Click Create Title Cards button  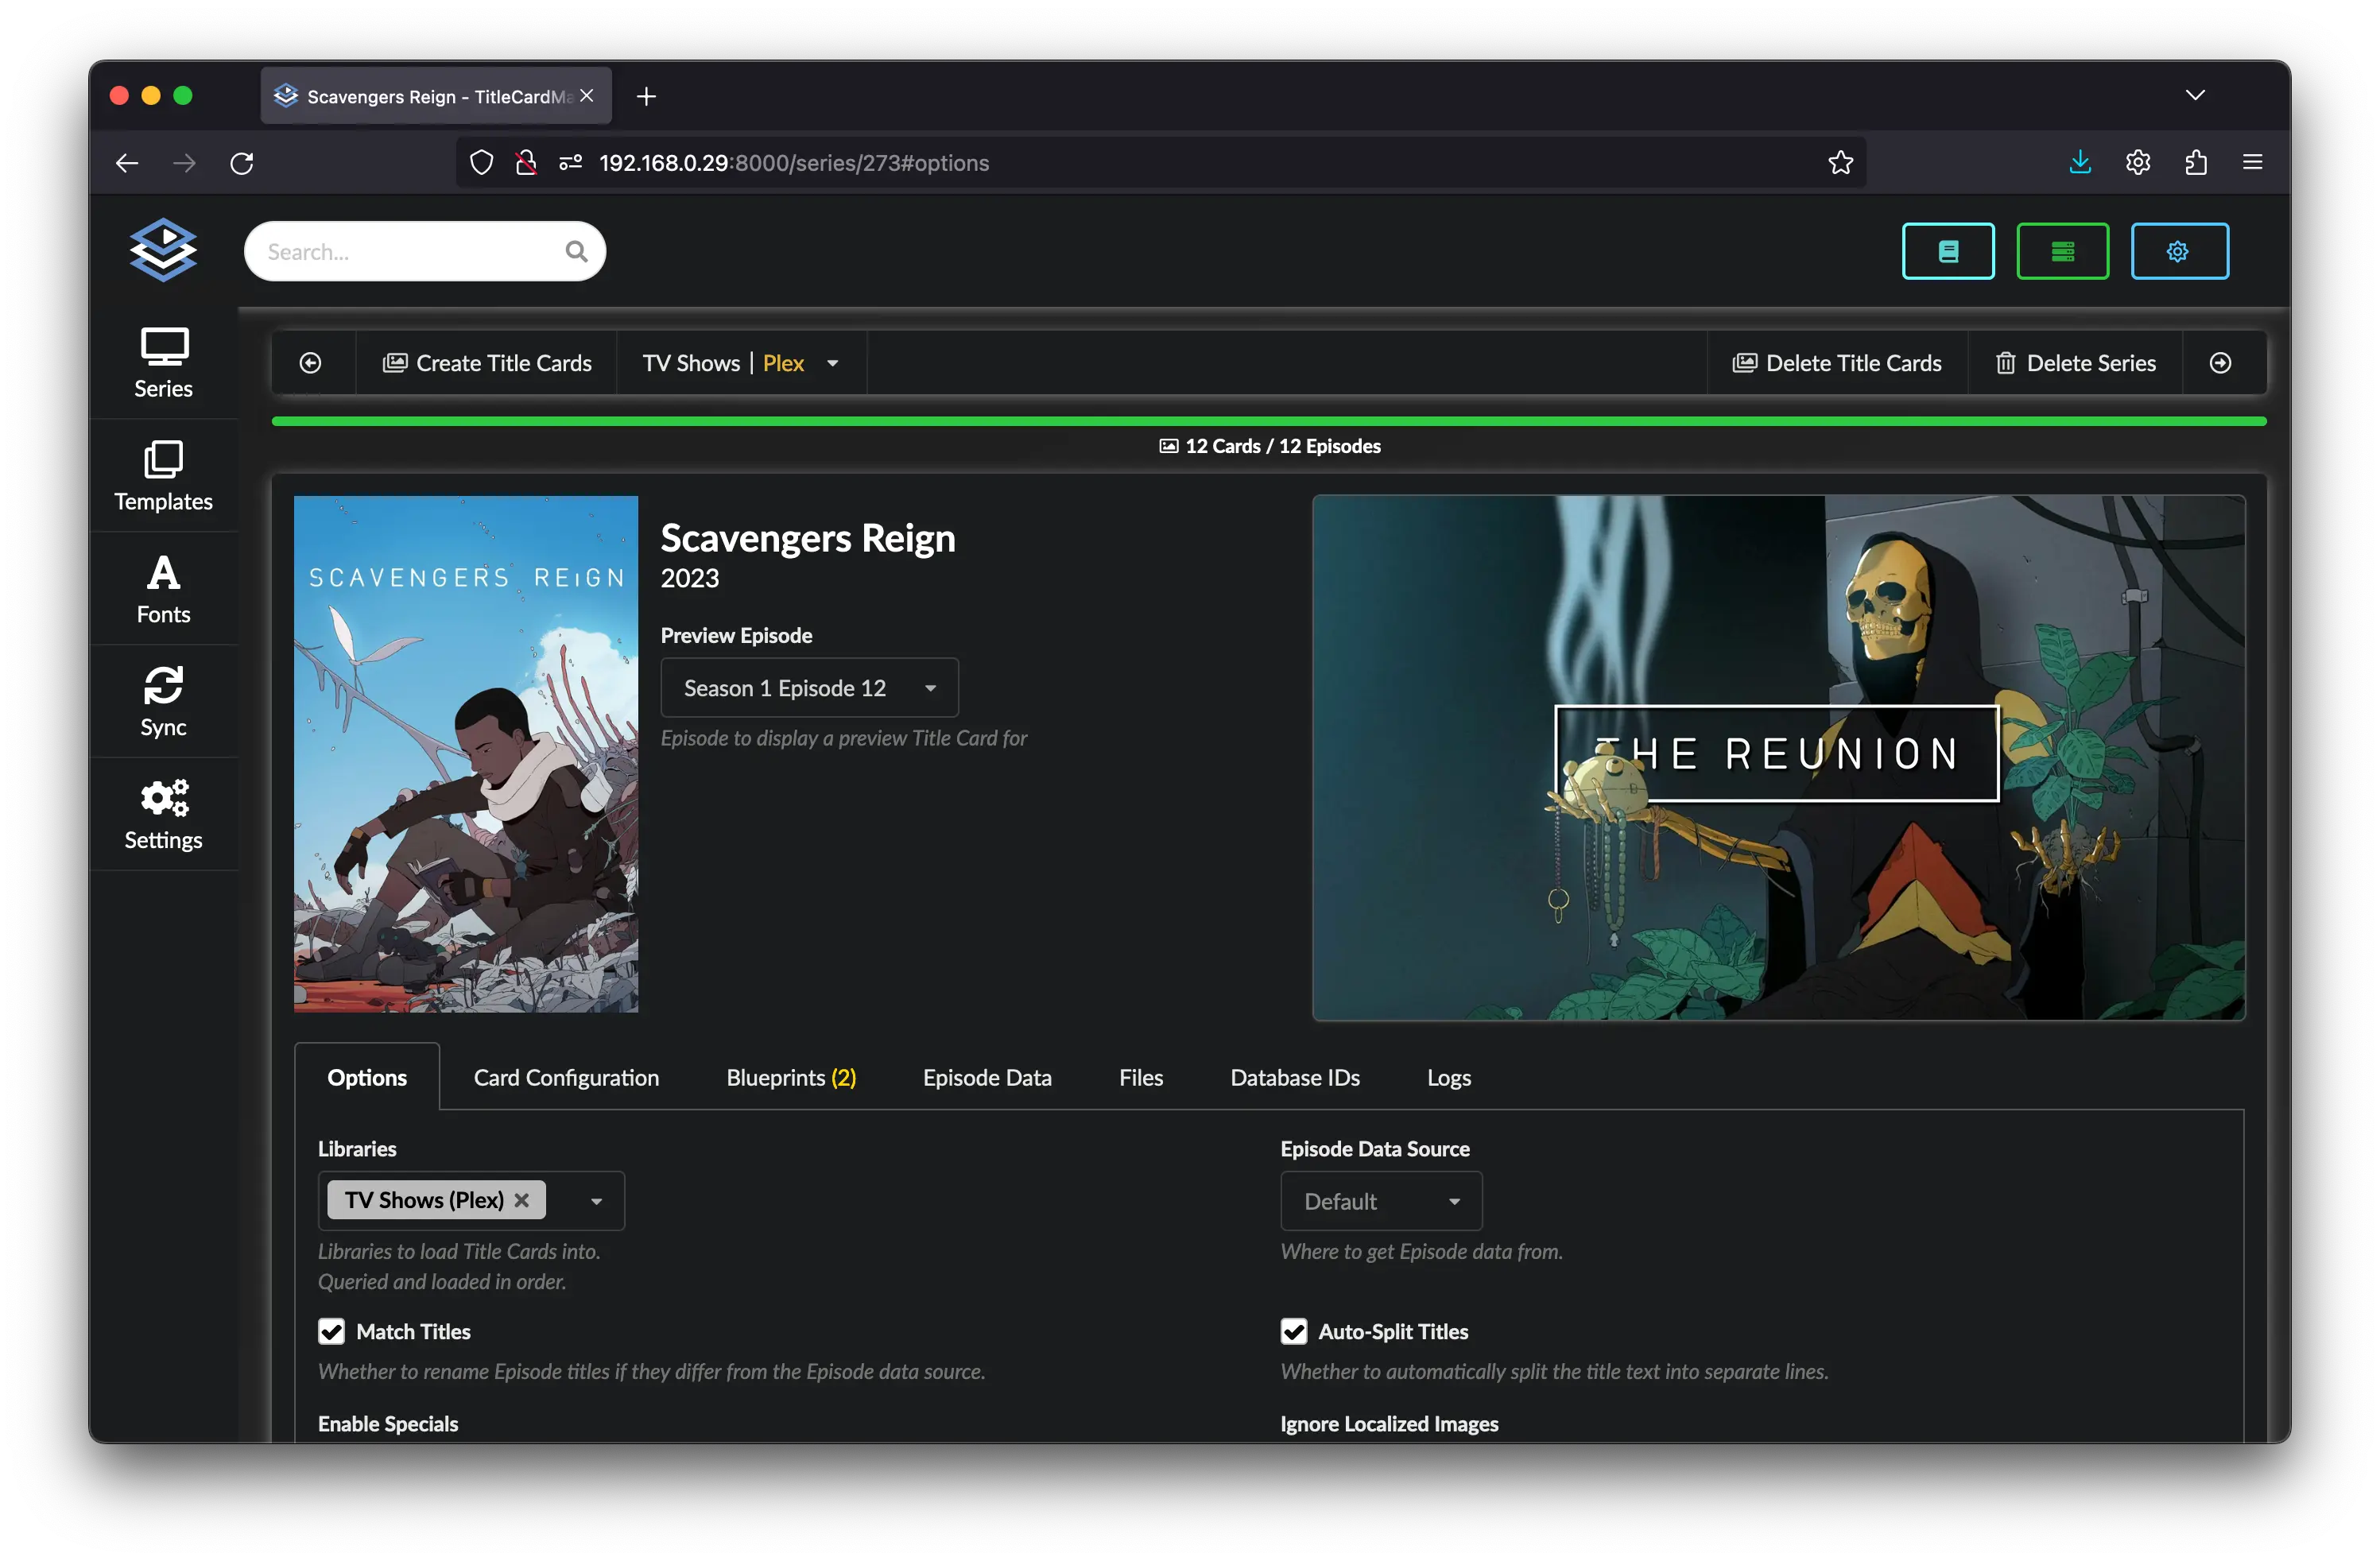tap(486, 362)
